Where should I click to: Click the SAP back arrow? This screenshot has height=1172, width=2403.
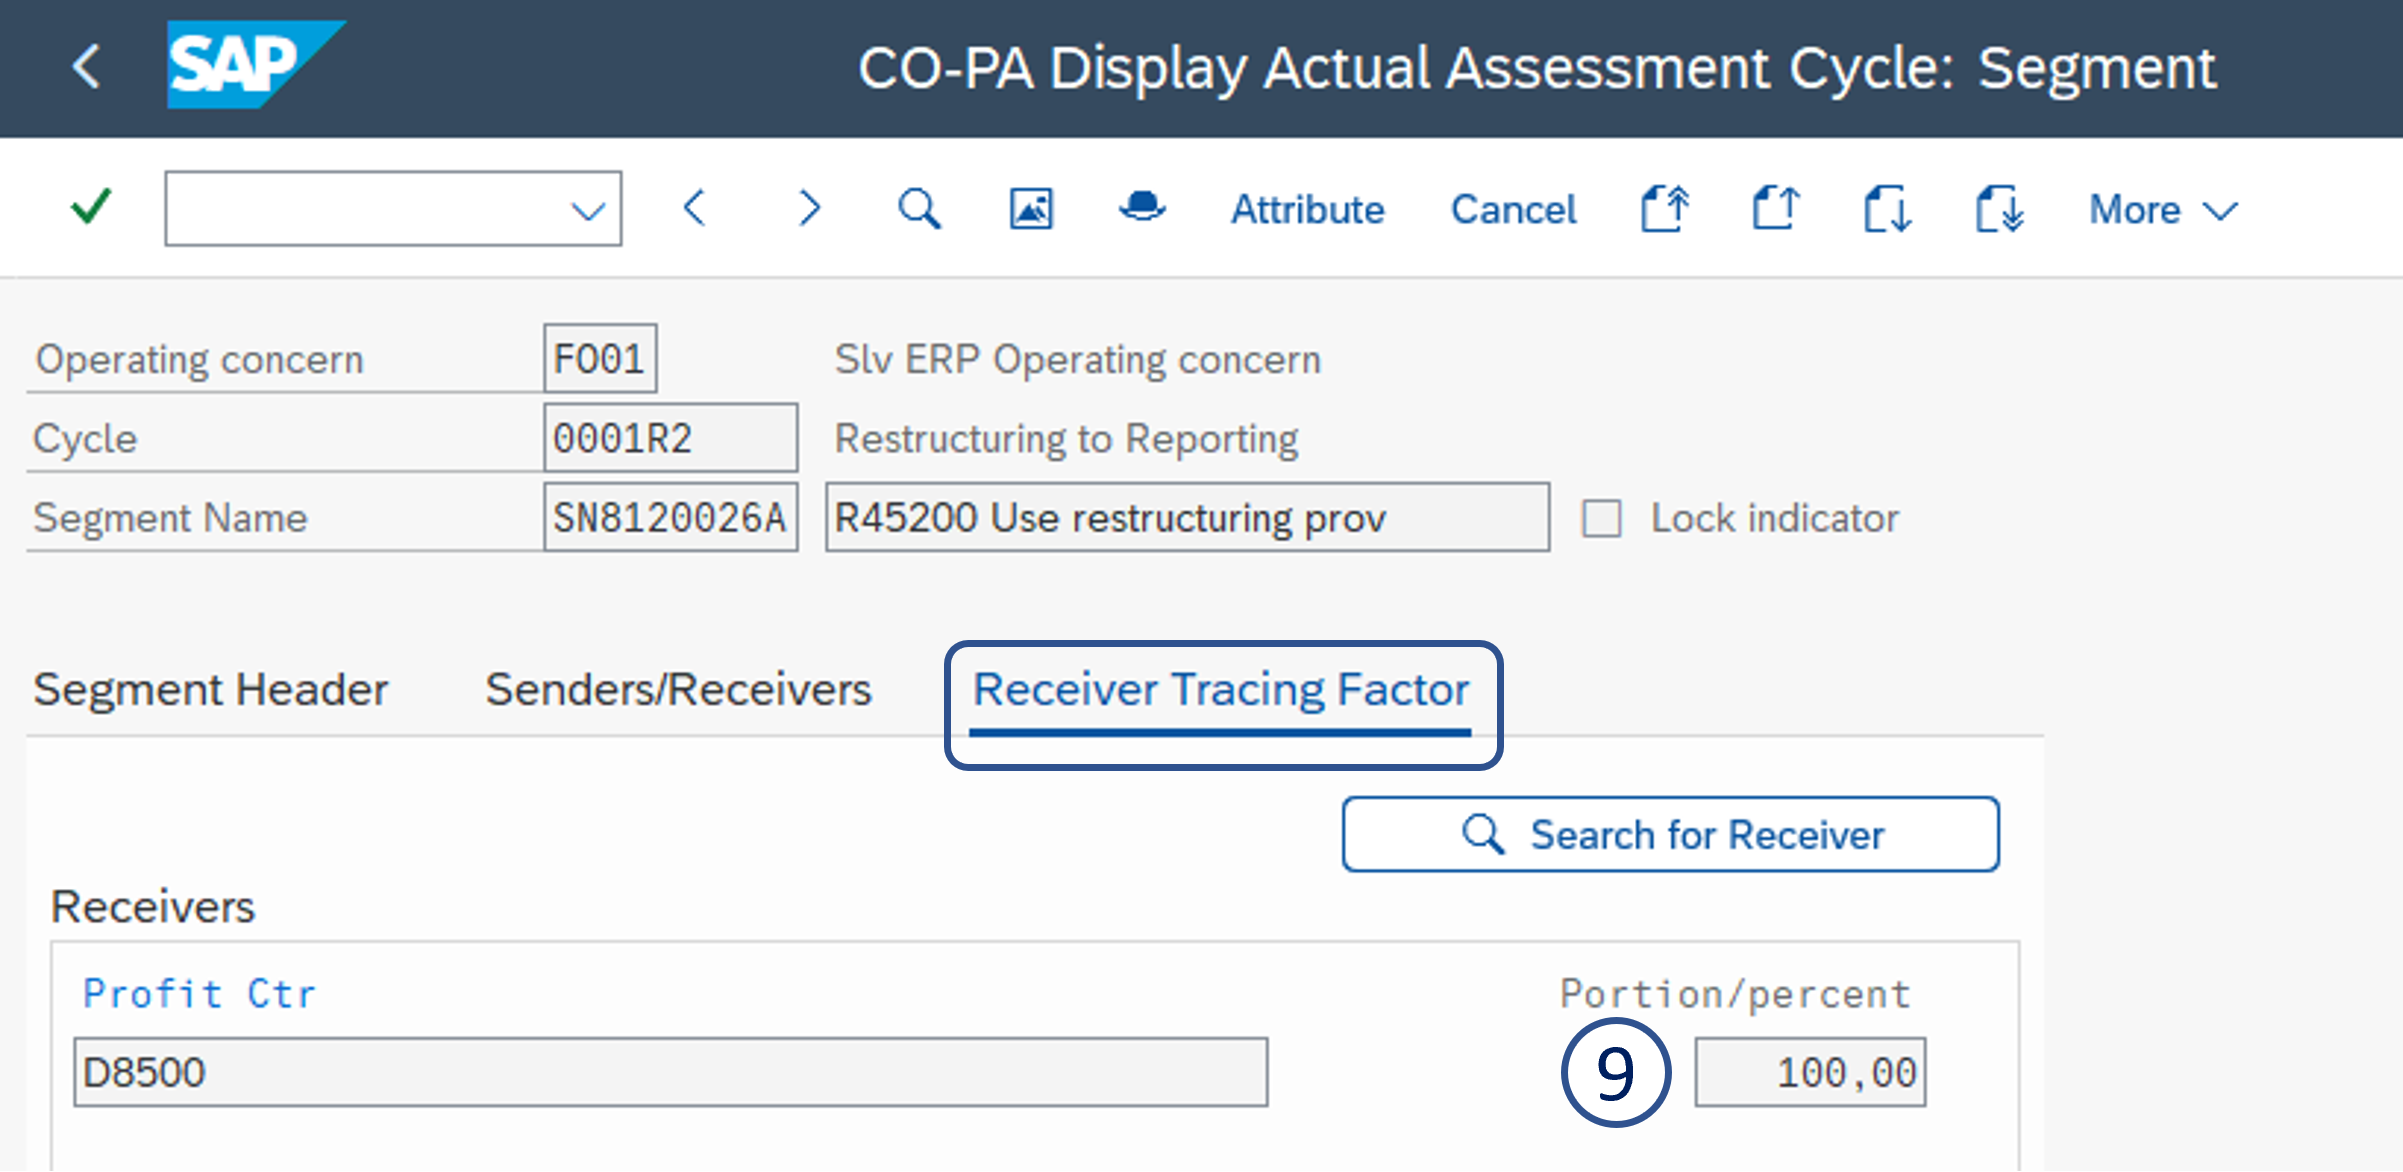[x=86, y=67]
